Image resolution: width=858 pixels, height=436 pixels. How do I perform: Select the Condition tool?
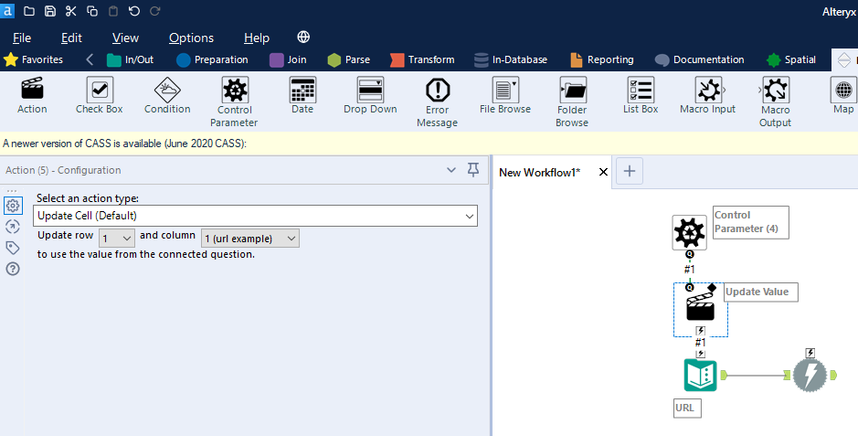click(x=167, y=95)
